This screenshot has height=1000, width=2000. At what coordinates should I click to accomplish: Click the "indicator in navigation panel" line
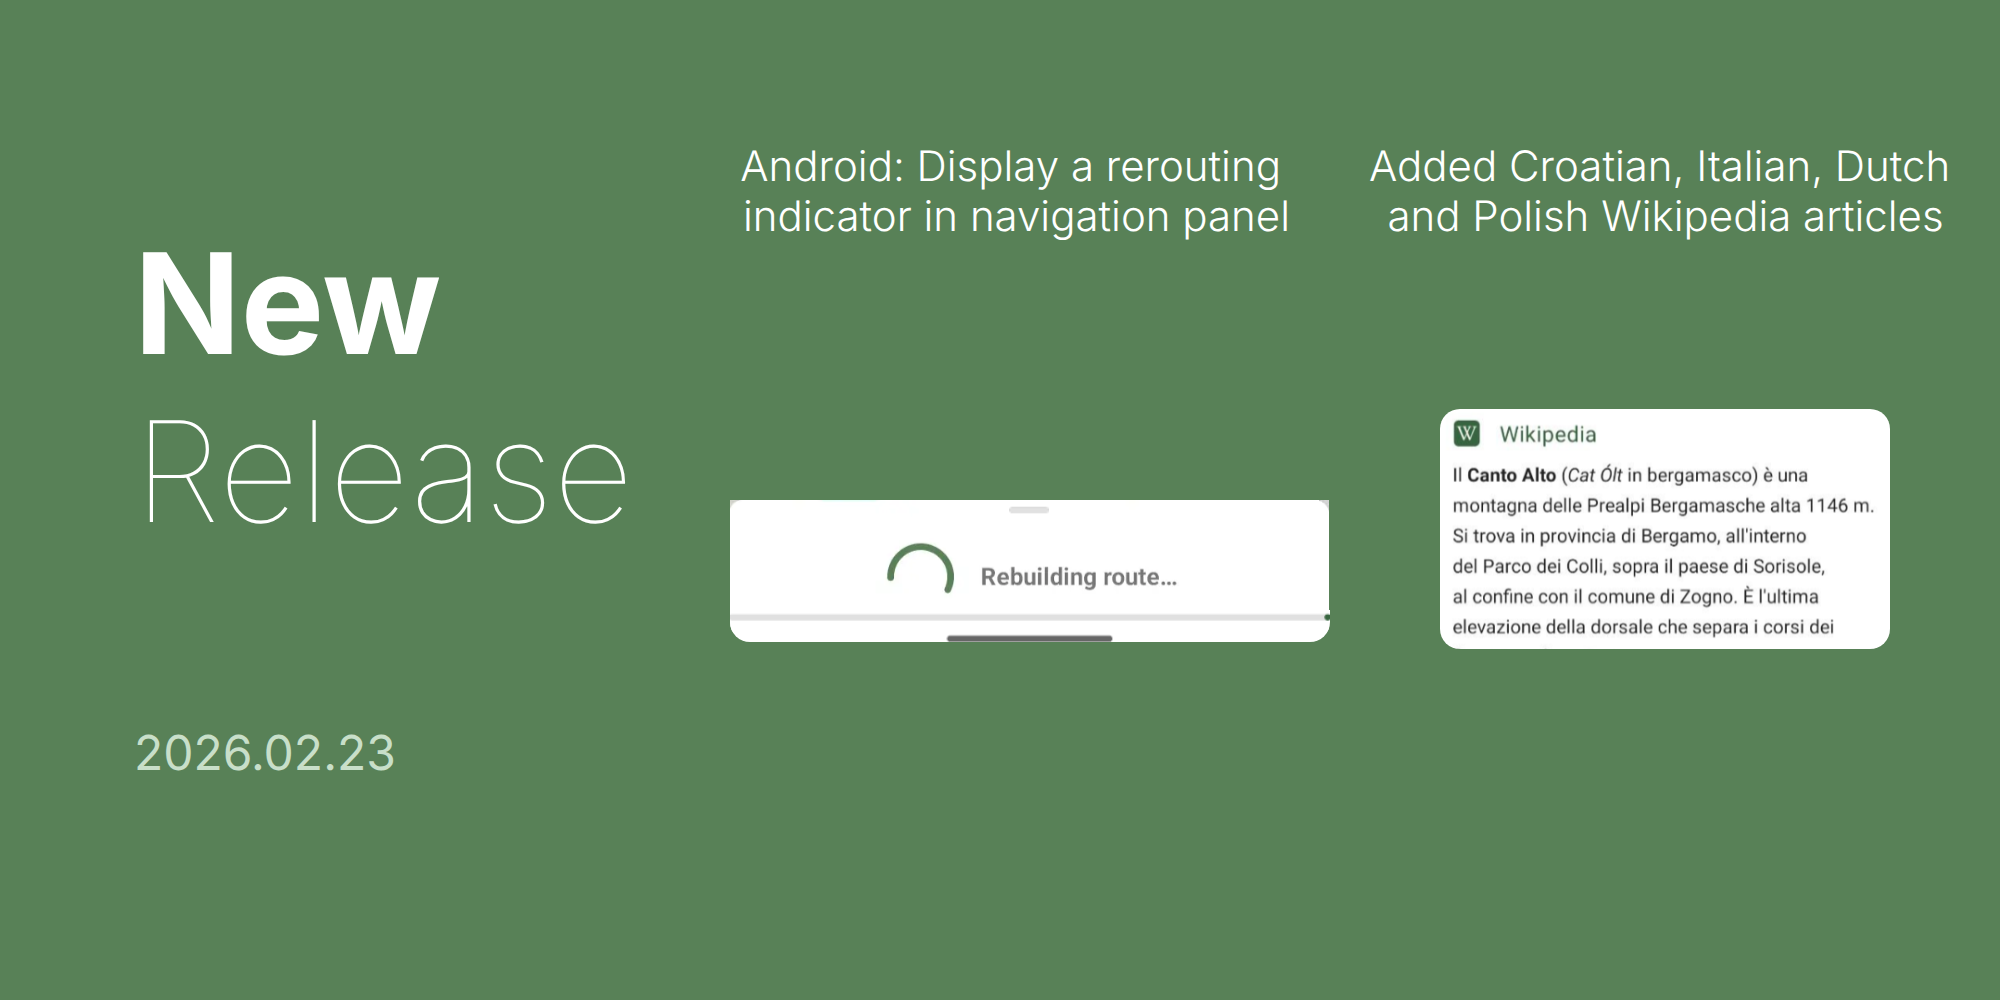point(1016,217)
